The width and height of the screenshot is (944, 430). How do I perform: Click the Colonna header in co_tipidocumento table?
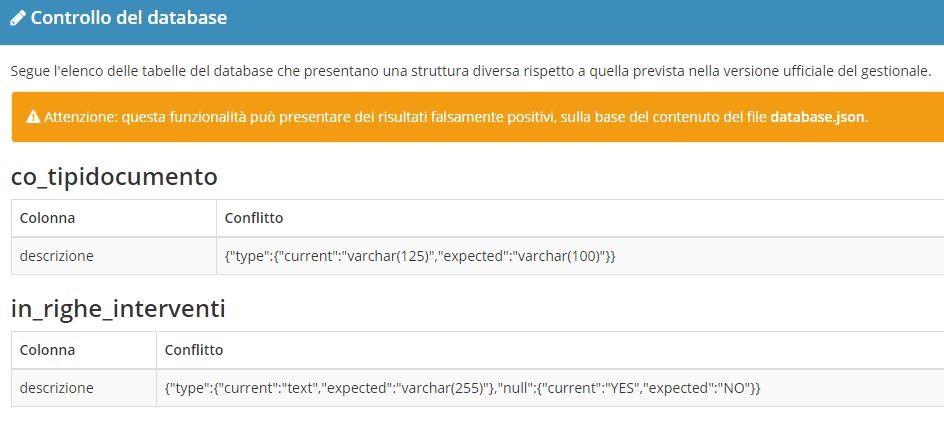[48, 218]
